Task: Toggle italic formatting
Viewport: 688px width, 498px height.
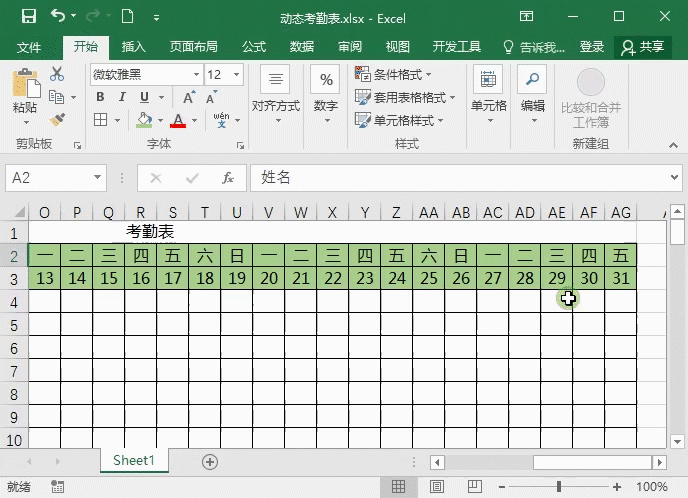Action: pyautogui.click(x=122, y=97)
